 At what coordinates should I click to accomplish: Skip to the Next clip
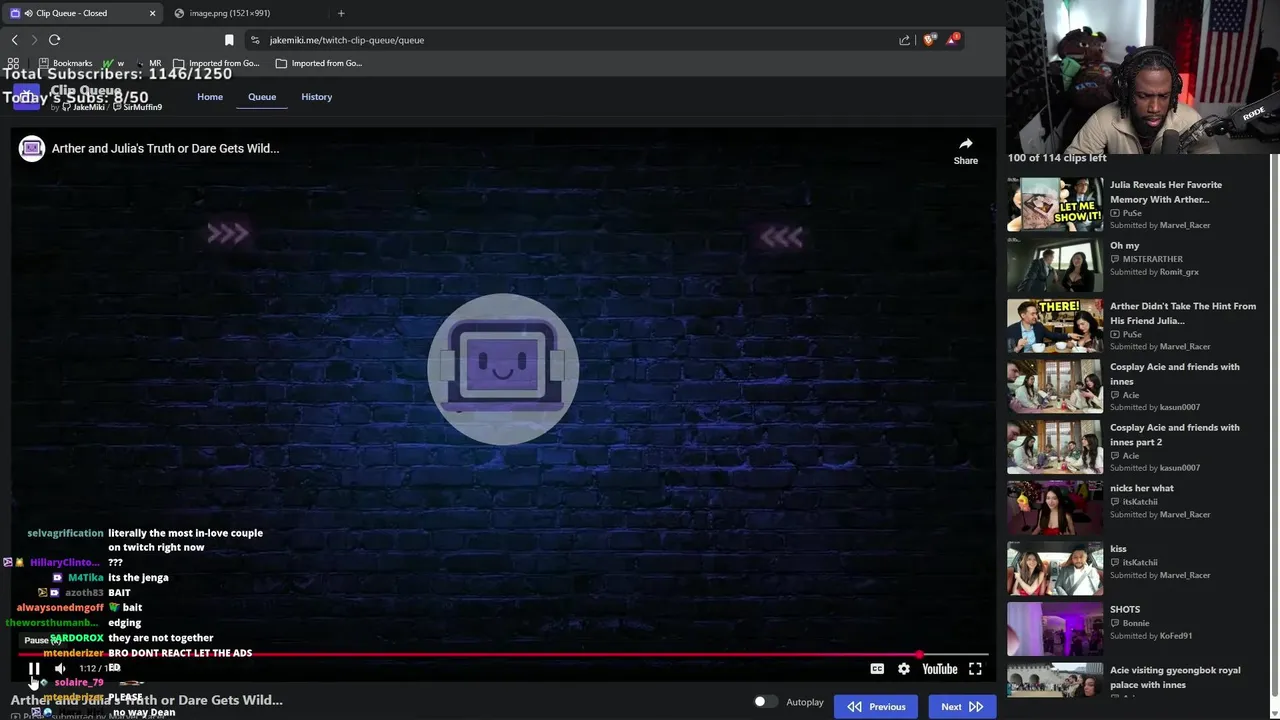(x=962, y=706)
